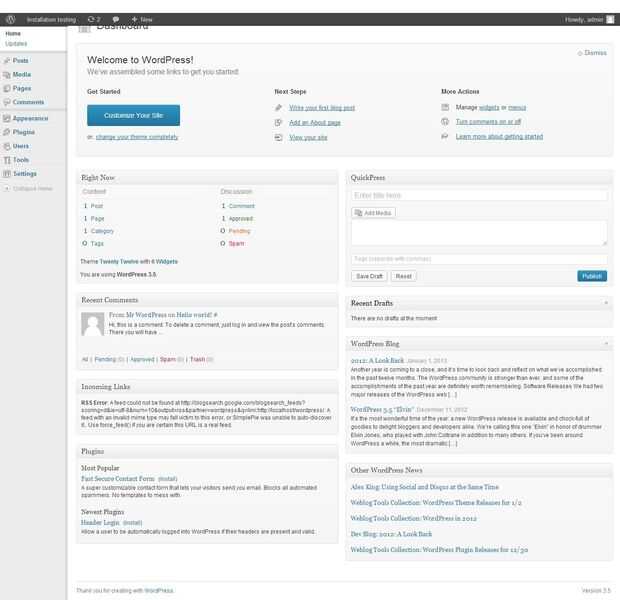Click WordPress link in the footer
Viewport: 620px width, 600px height.
click(x=159, y=591)
